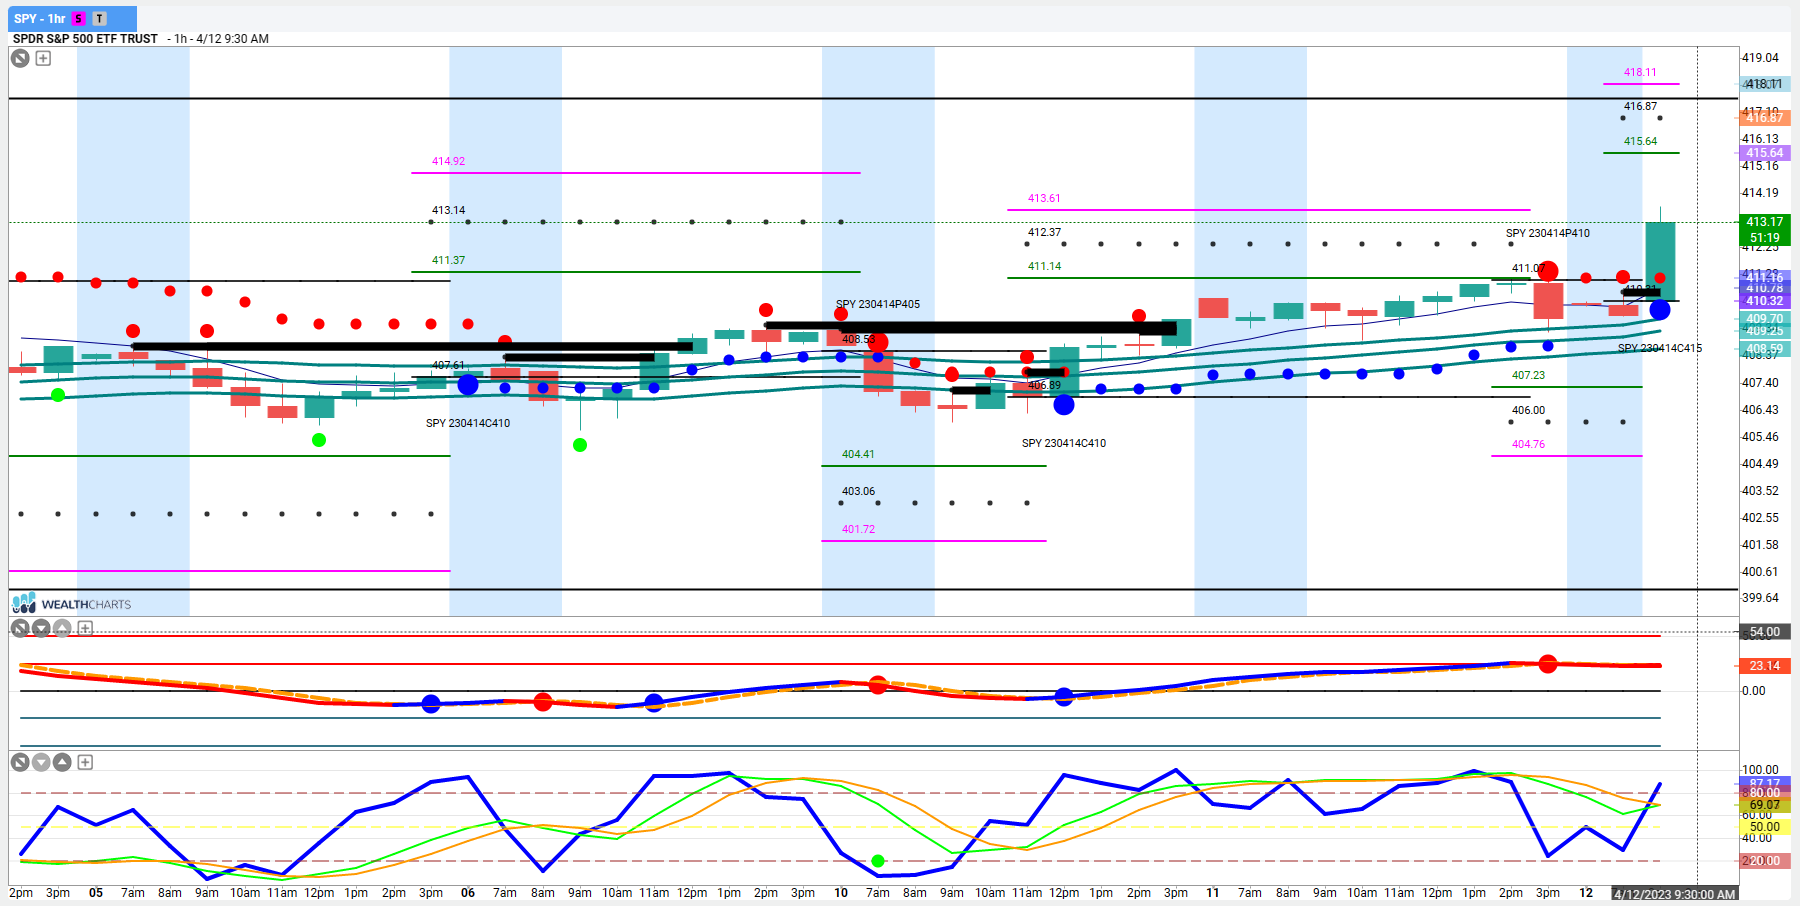1800x906 pixels.
Task: Click the large red dot on the 23.14 indicator line
Action: [x=1548, y=664]
